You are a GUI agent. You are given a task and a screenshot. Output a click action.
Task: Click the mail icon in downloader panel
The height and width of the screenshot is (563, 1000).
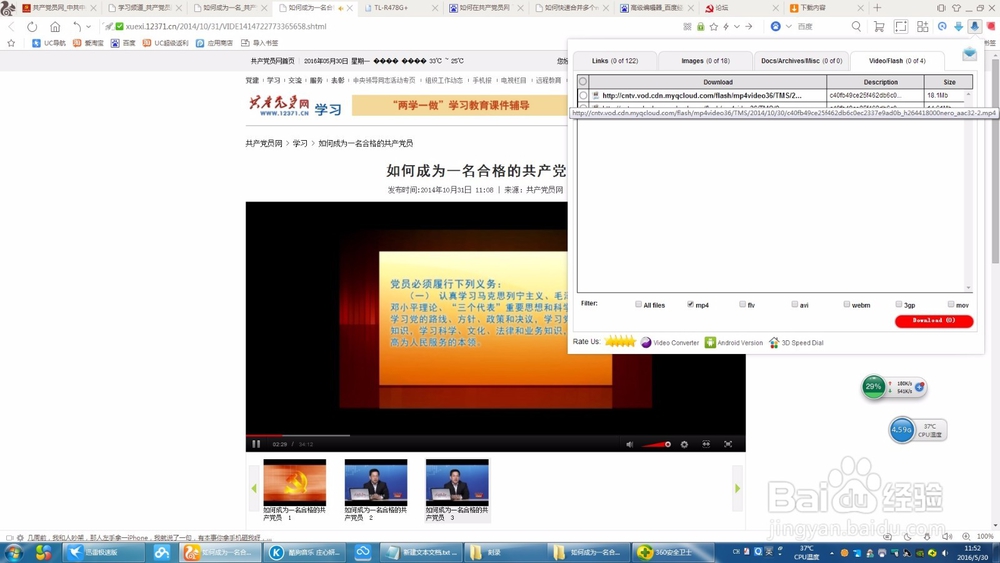969,54
